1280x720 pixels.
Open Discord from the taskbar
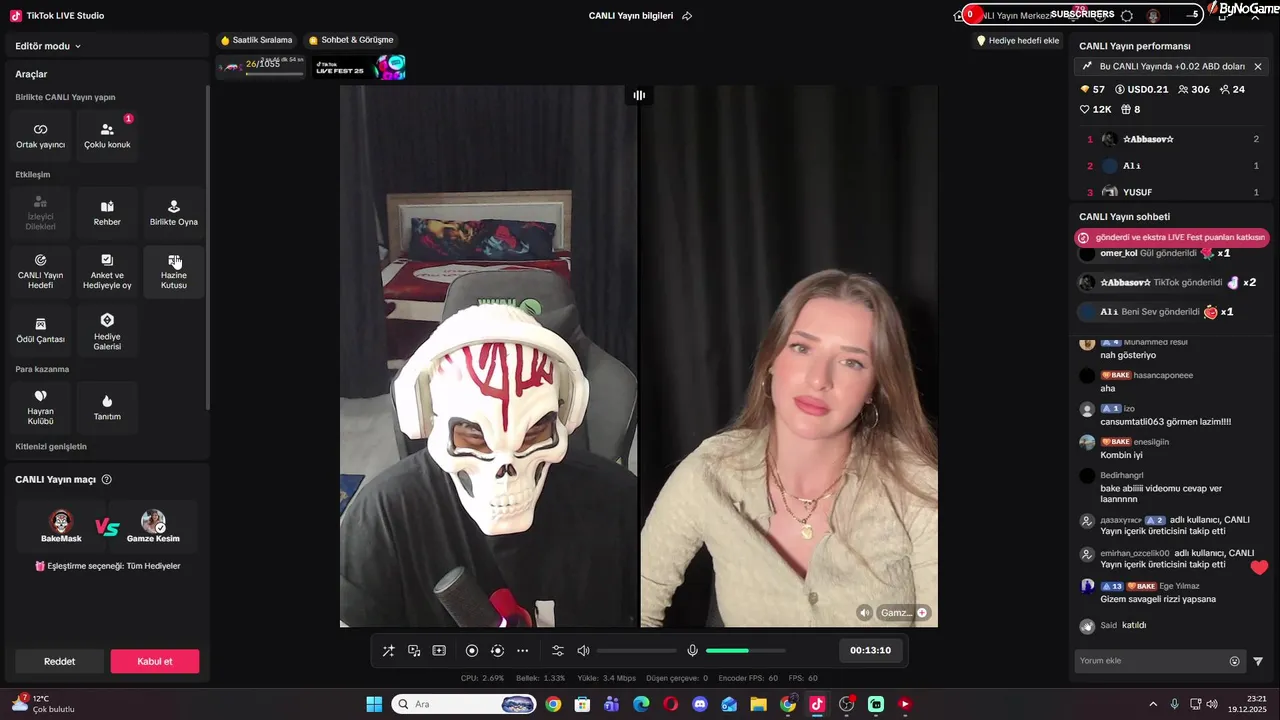[x=700, y=704]
